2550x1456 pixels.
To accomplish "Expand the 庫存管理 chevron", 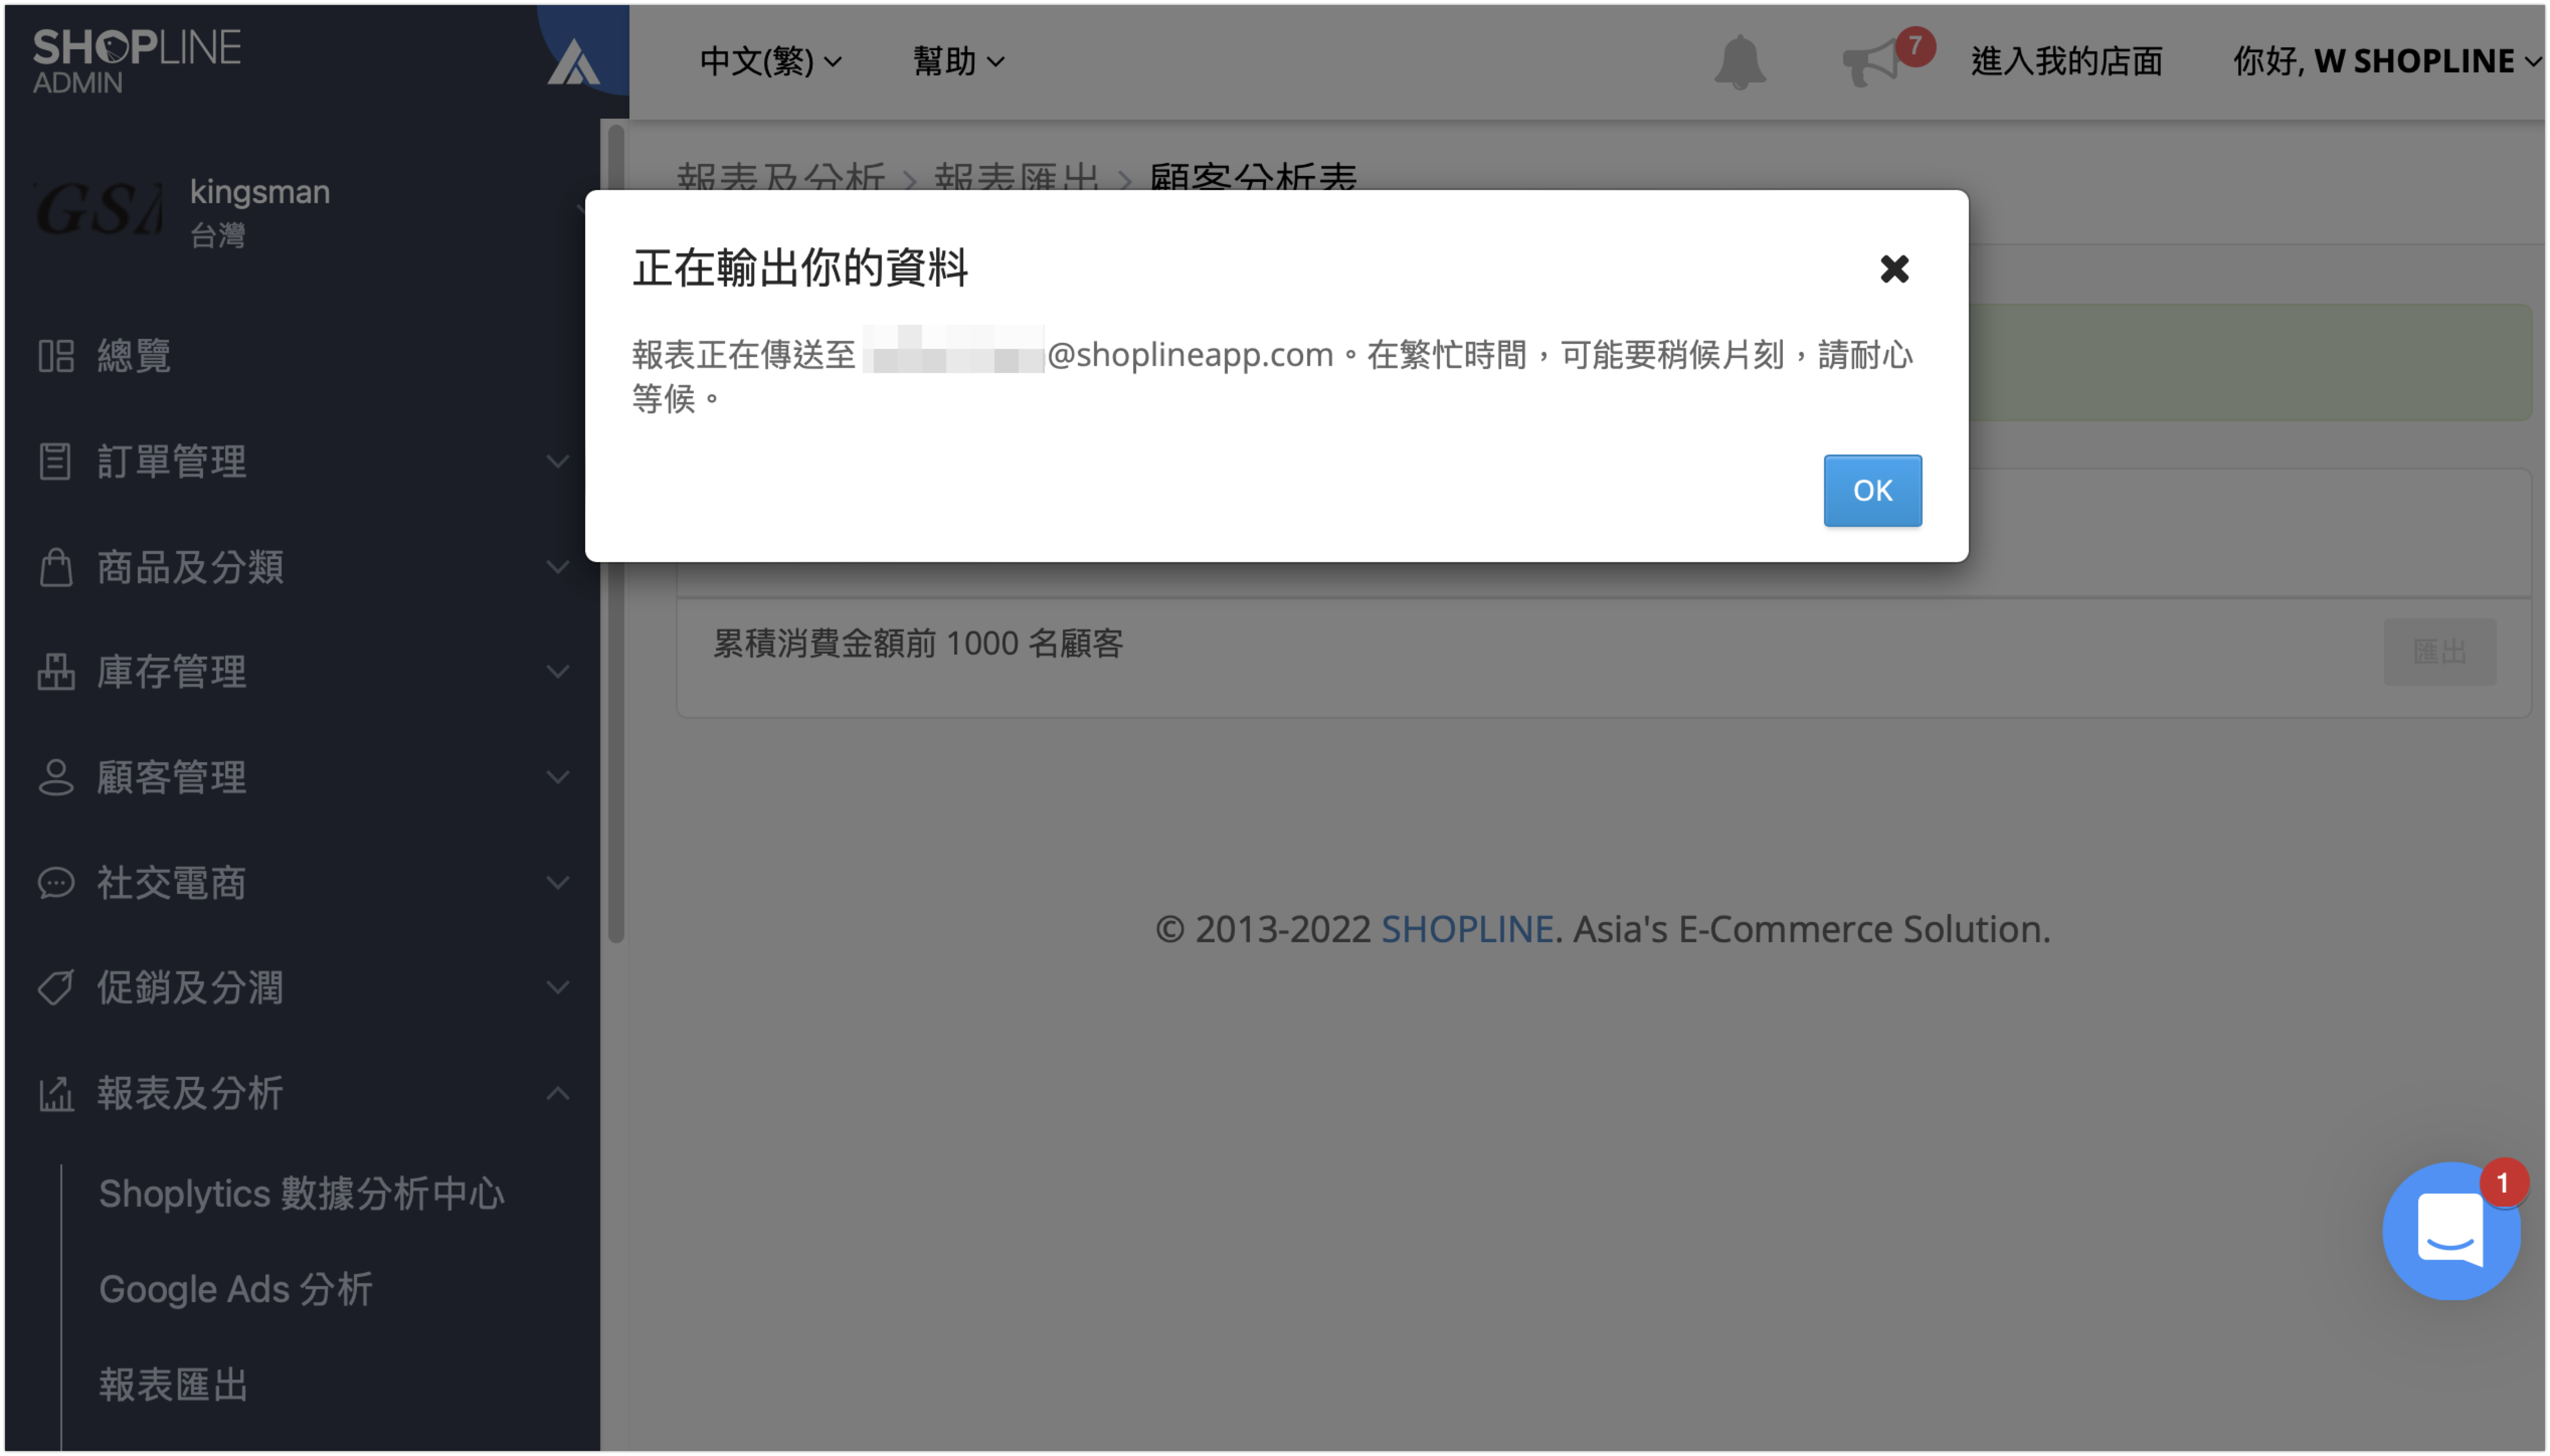I will (558, 672).
